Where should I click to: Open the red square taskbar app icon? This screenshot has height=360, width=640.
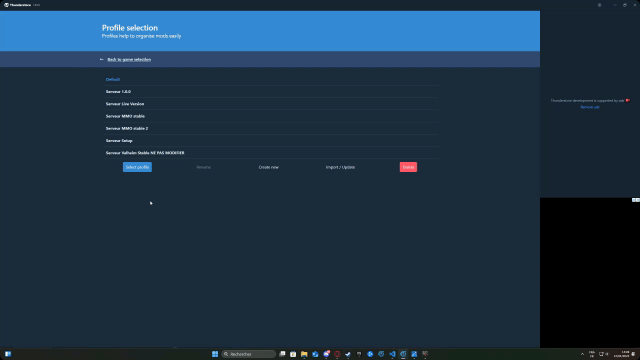point(337,354)
